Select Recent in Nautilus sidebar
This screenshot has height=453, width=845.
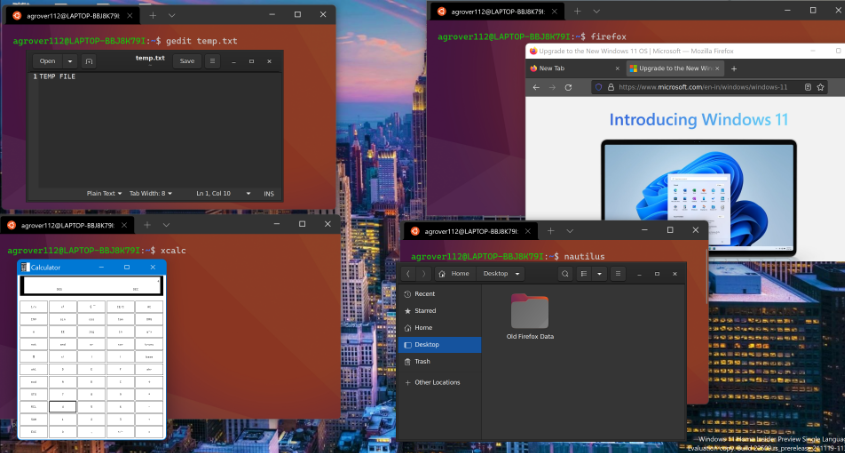click(x=439, y=294)
